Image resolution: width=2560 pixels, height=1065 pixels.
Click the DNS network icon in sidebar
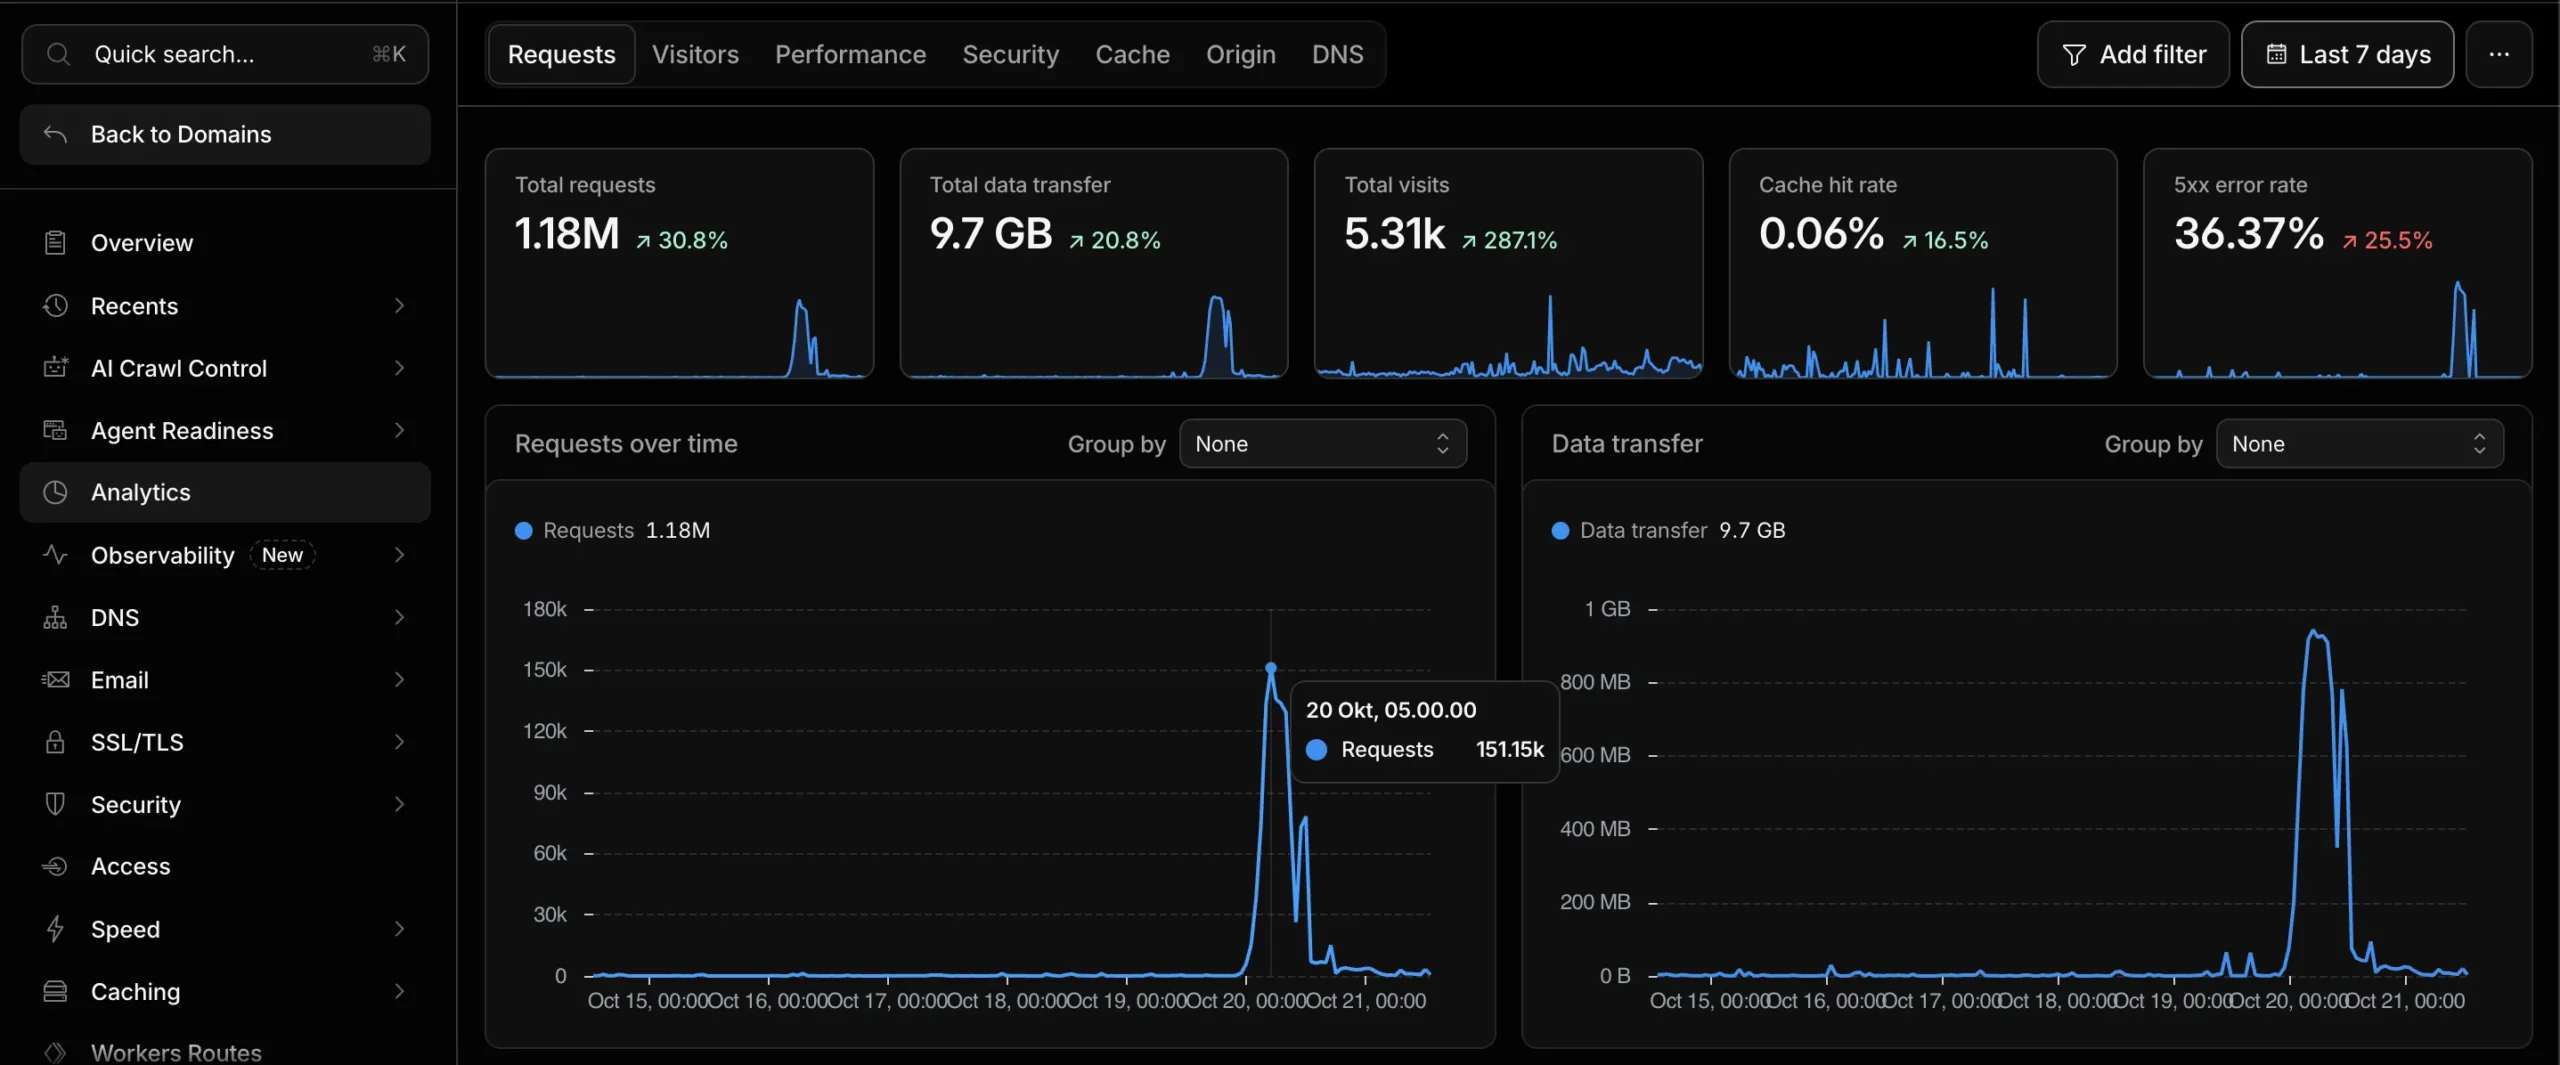click(55, 617)
